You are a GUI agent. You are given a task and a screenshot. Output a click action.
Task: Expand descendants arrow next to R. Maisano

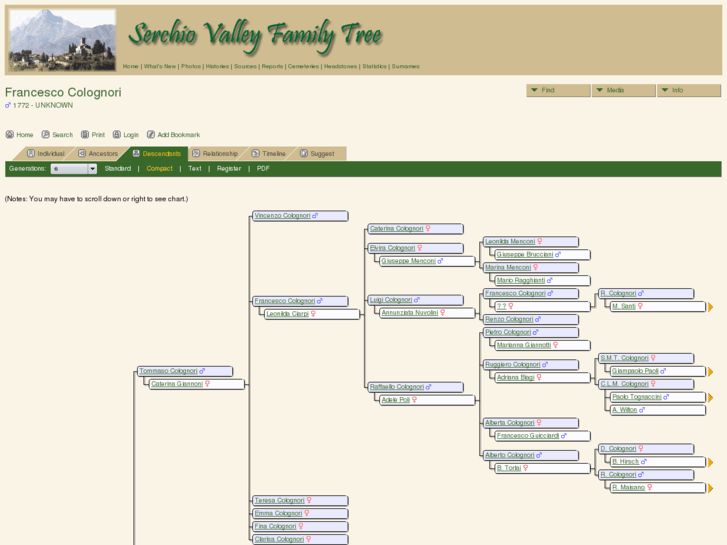point(710,488)
